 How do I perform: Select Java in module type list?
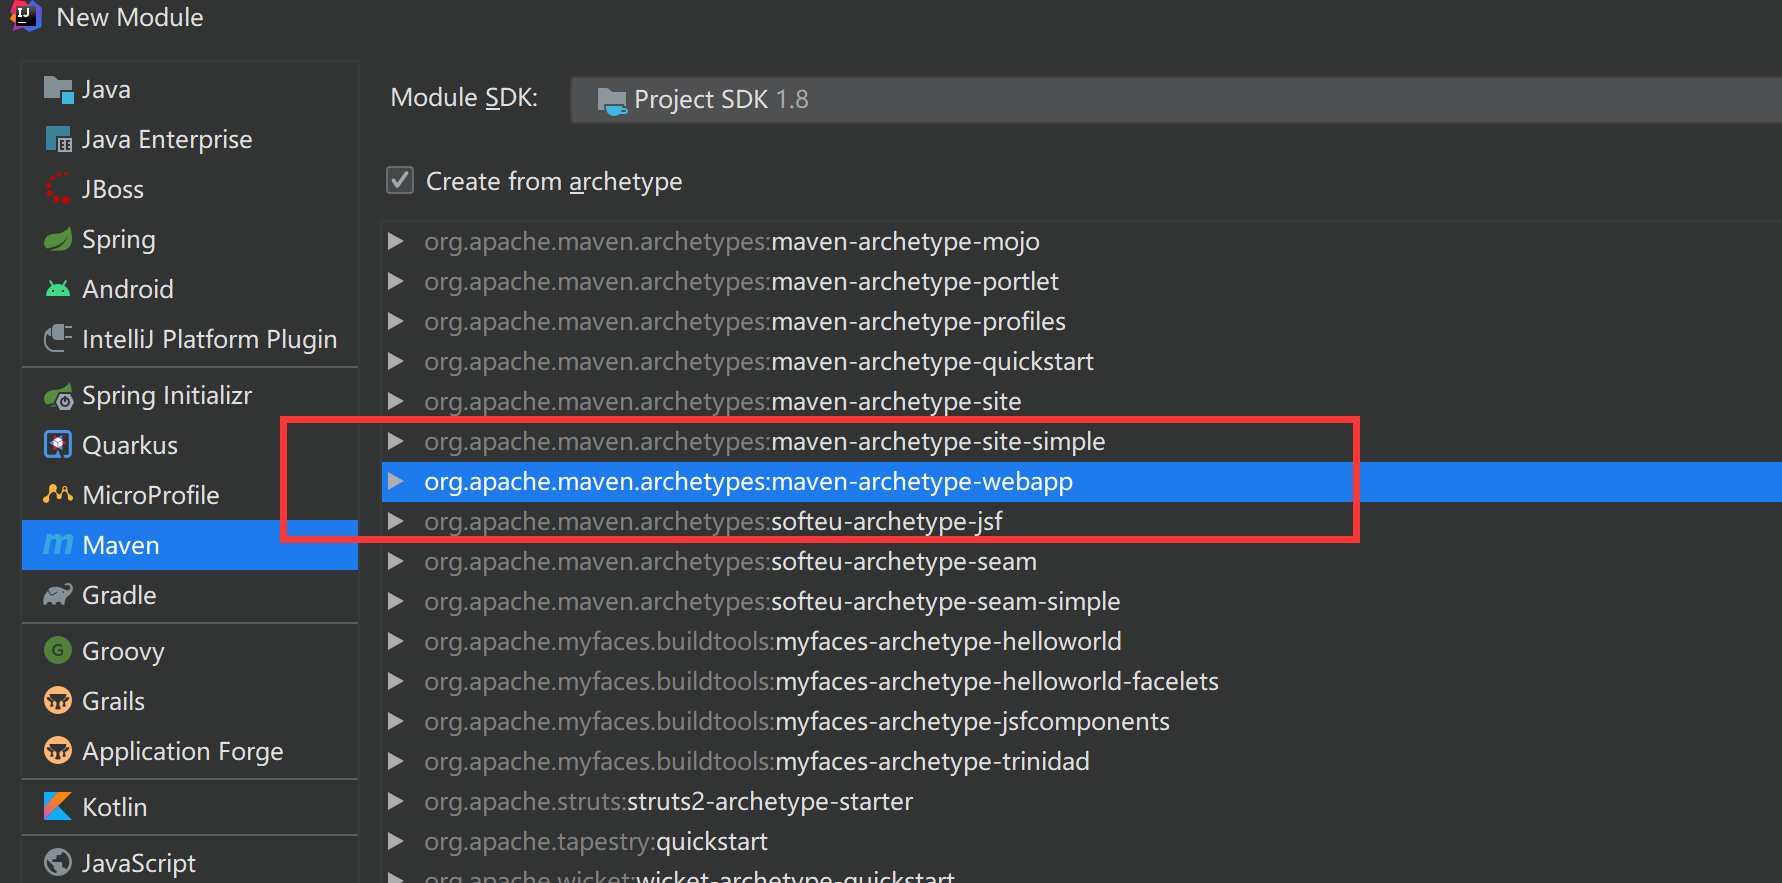click(190, 90)
